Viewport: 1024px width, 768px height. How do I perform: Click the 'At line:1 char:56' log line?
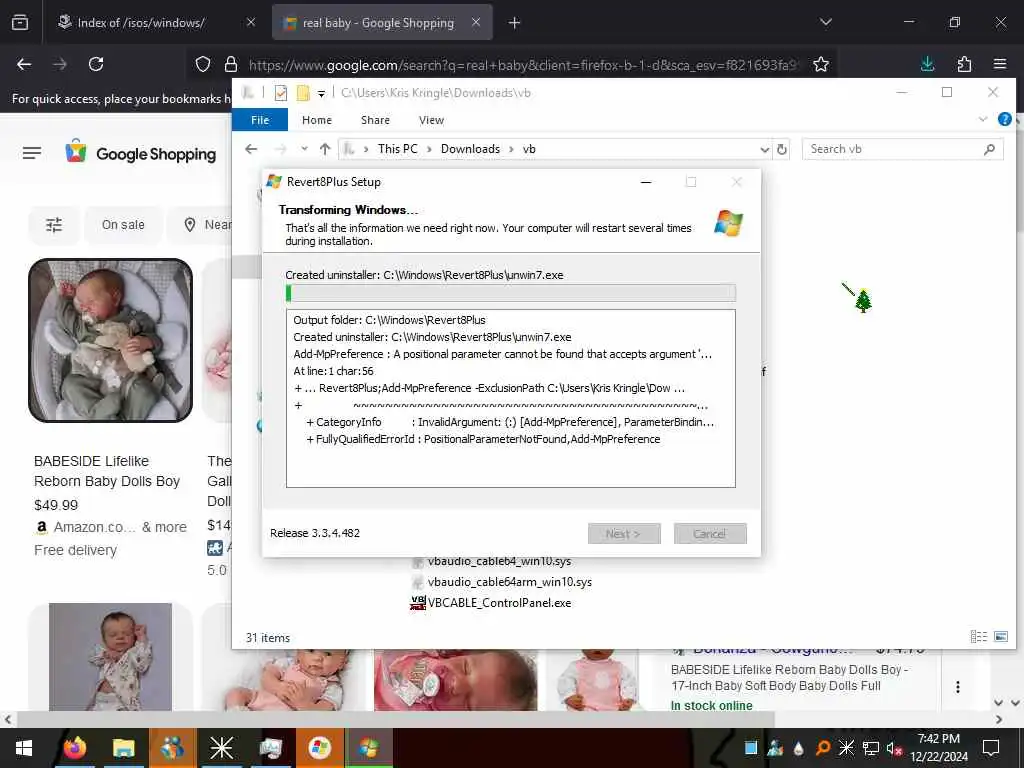click(334, 371)
